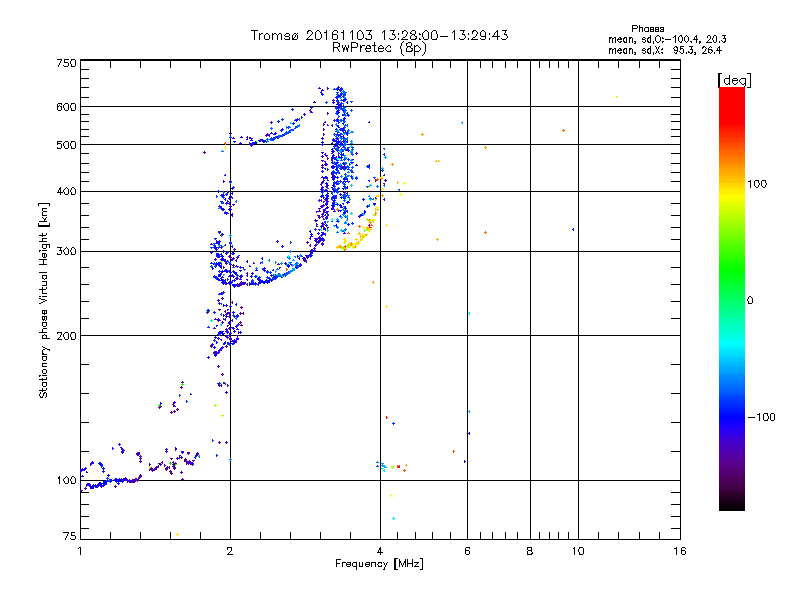Click the "8" frequency axis tick label

530,551
